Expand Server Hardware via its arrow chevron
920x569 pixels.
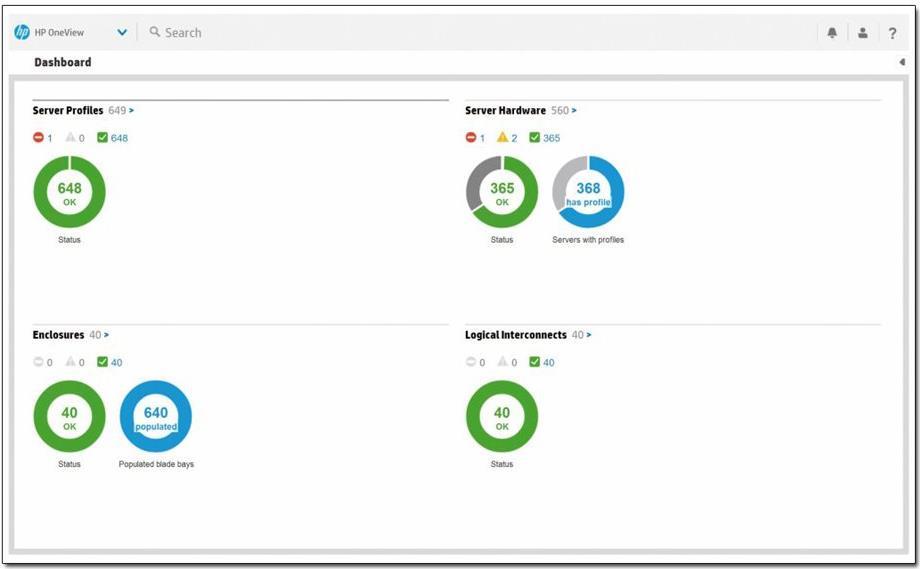coord(574,111)
